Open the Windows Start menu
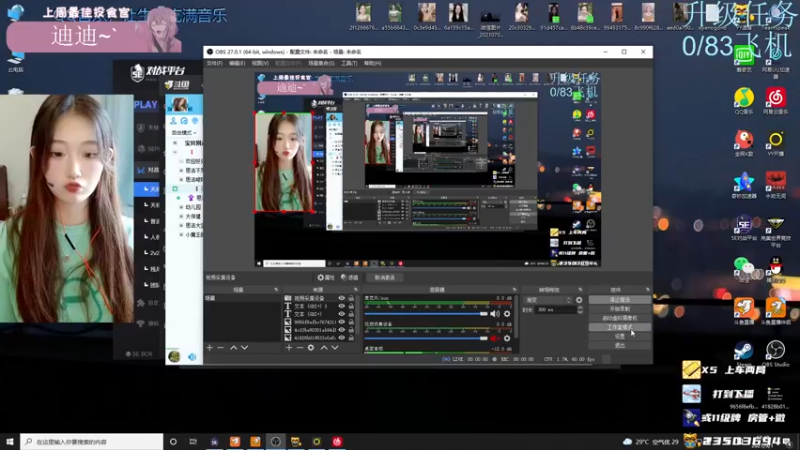Screen dimensions: 800x450 coord(10,441)
